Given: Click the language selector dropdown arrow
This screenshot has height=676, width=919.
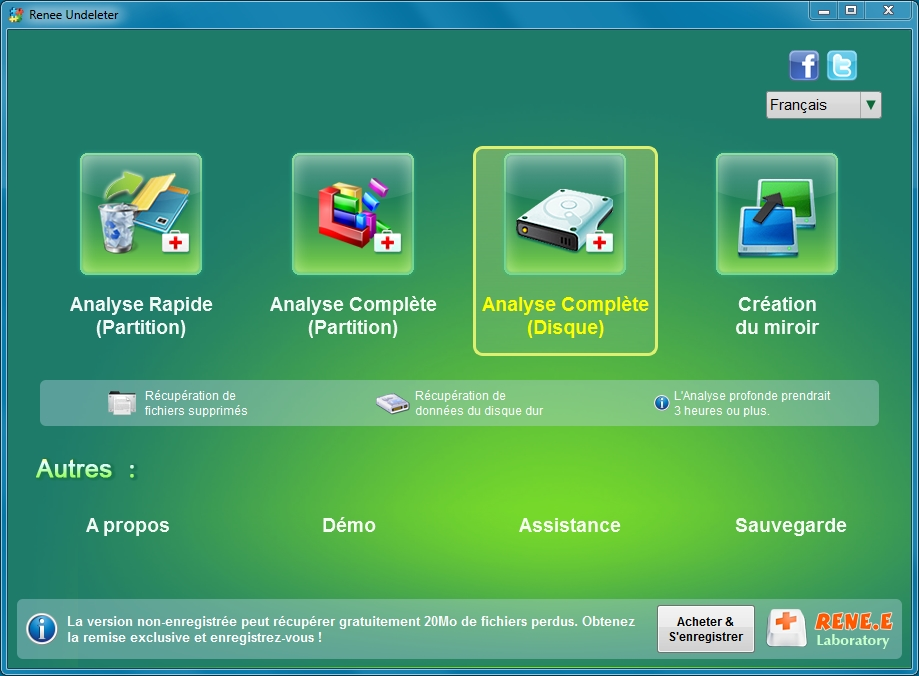Looking at the screenshot, I should [x=870, y=104].
